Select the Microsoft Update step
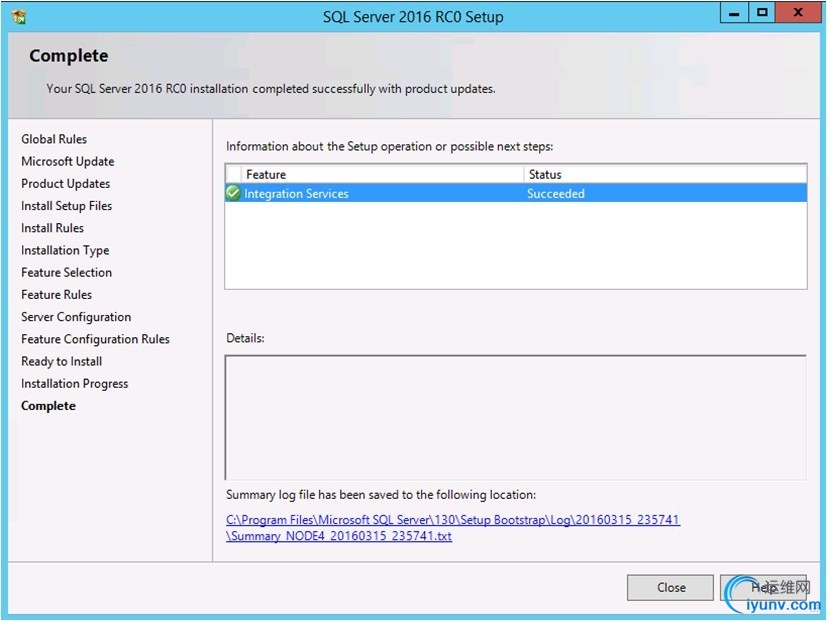This screenshot has width=827, height=621. click(68, 161)
